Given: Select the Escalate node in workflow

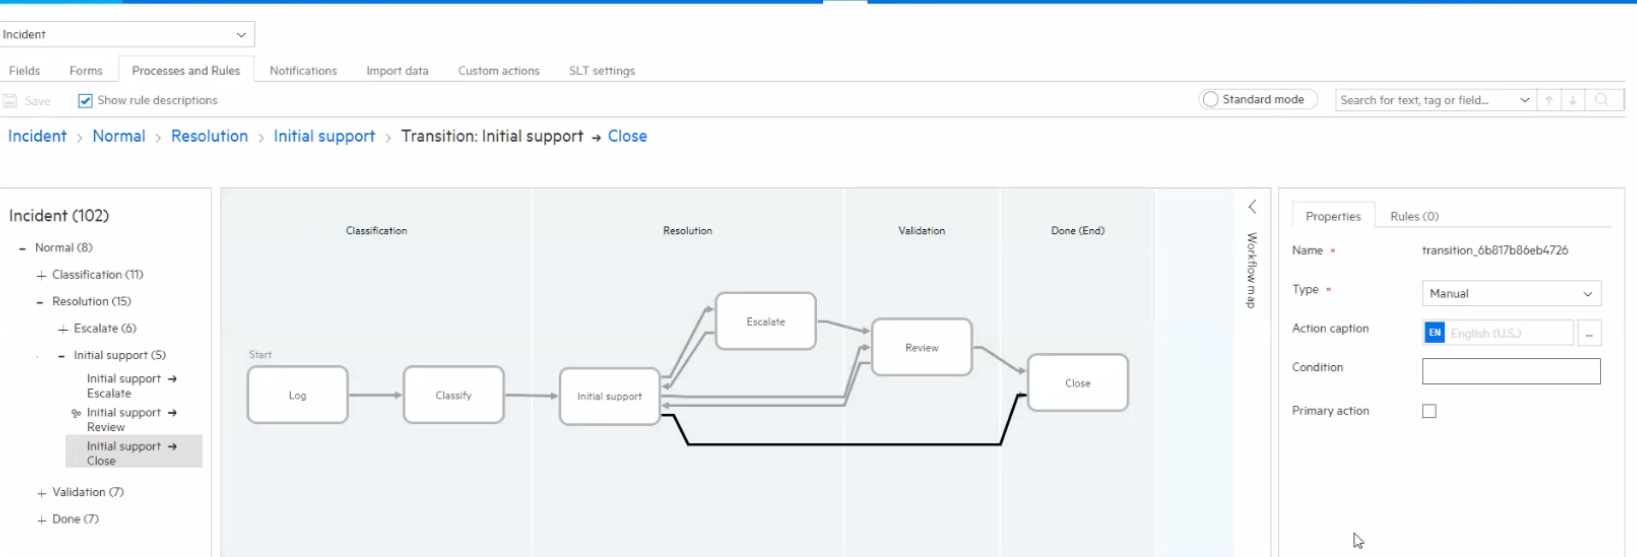Looking at the screenshot, I should point(766,321).
